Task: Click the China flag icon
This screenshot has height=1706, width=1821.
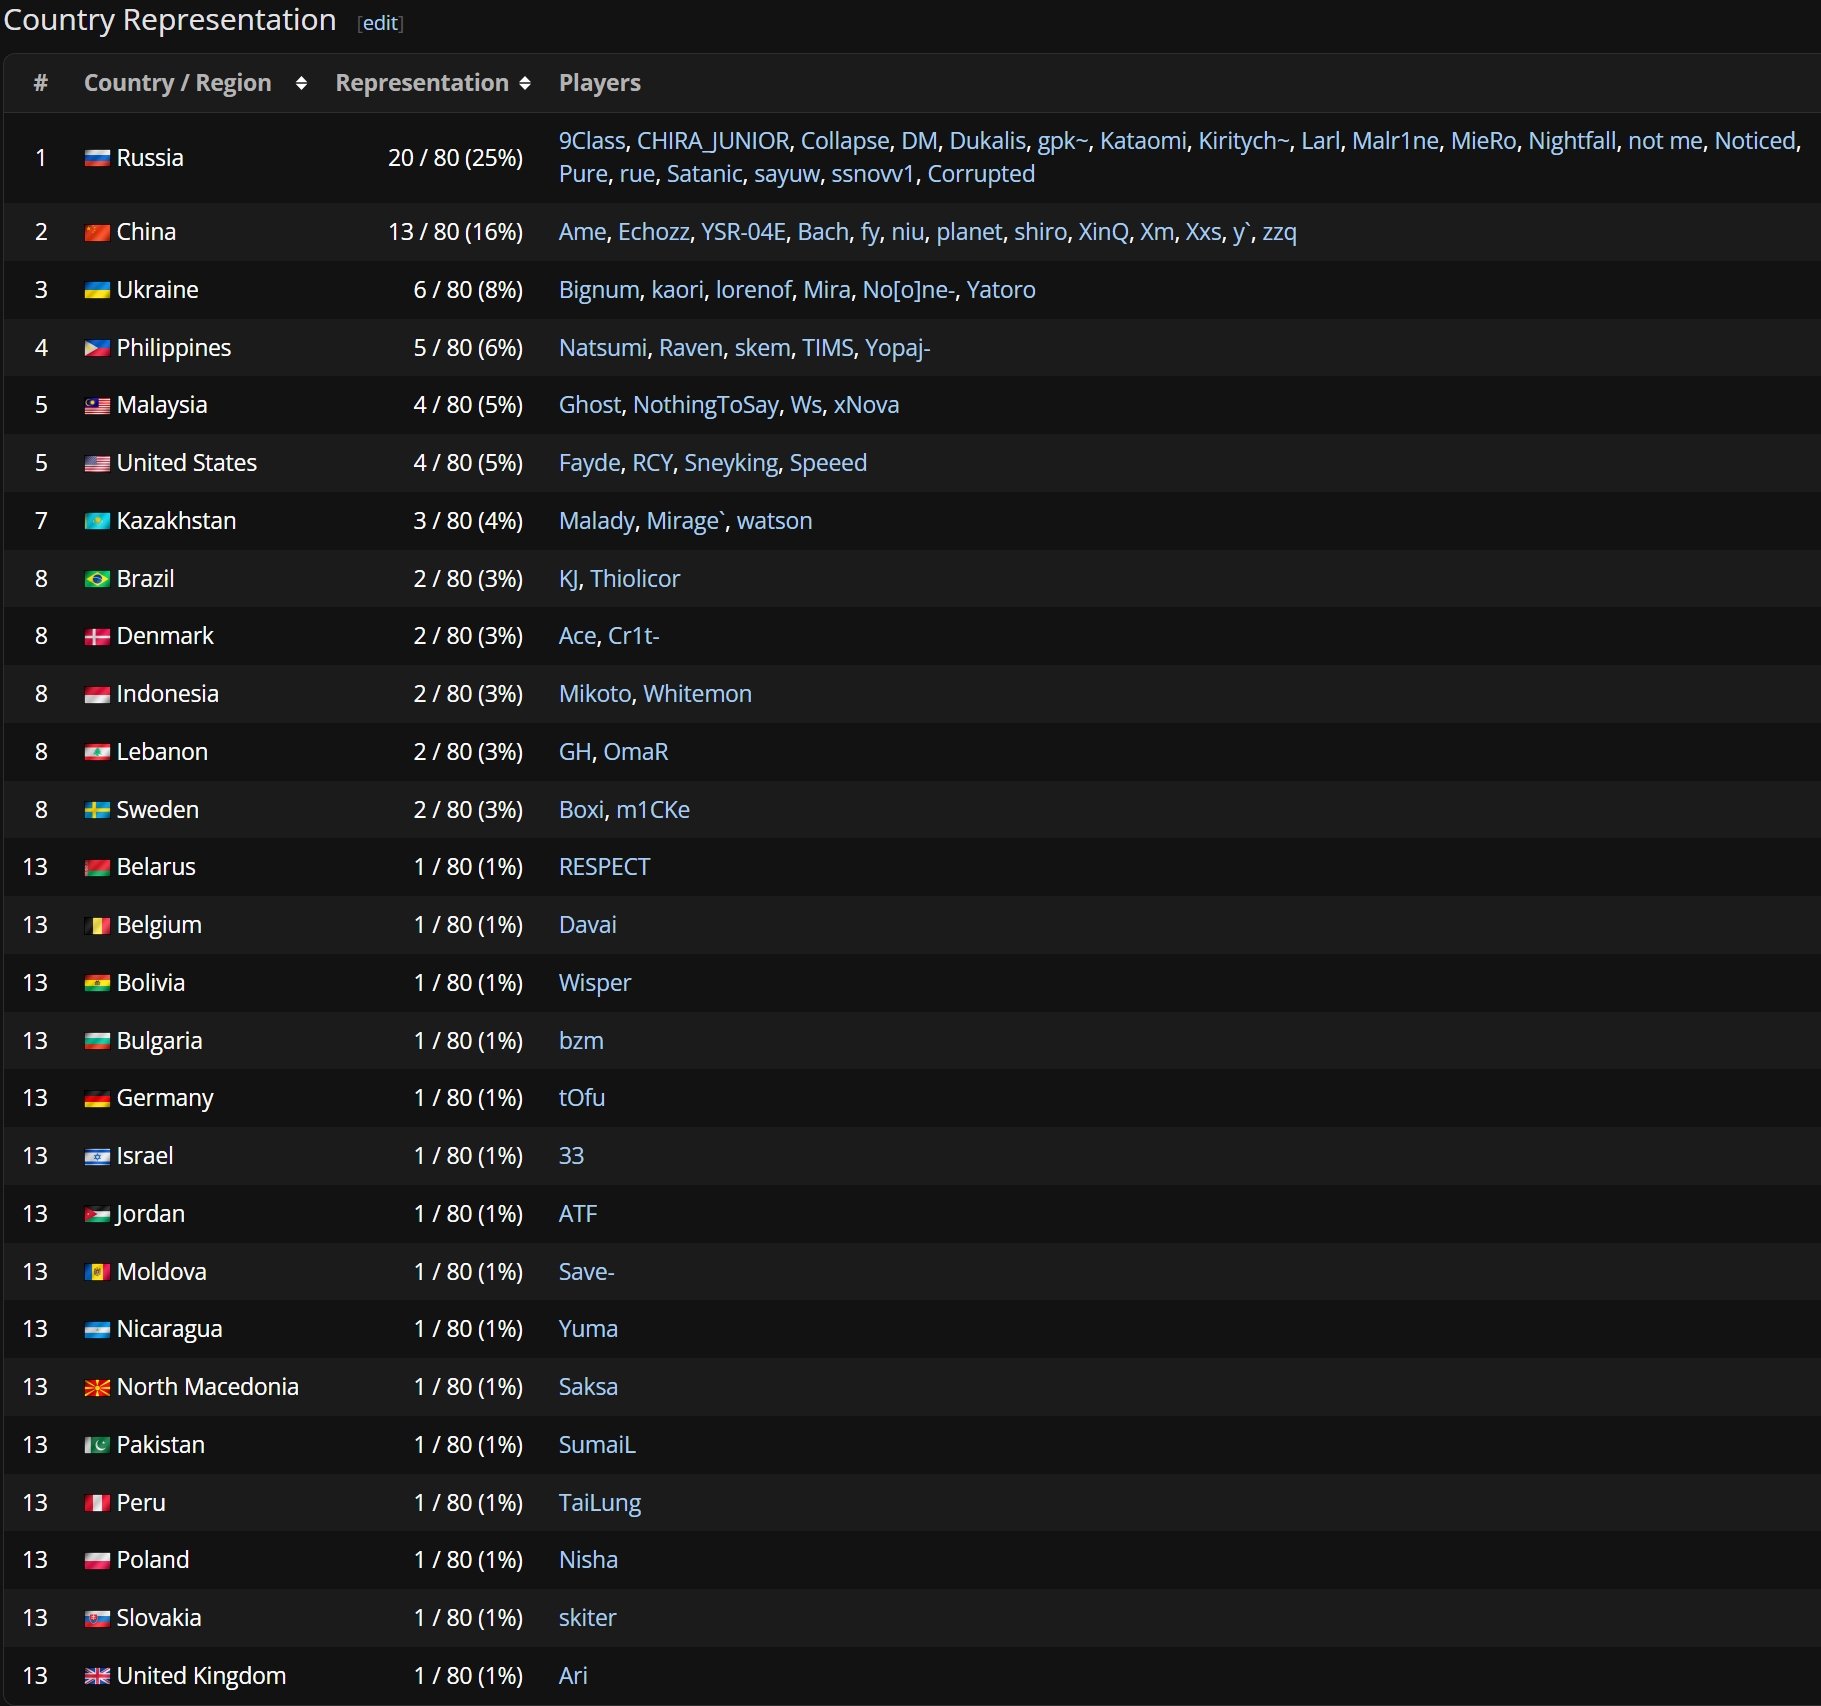Action: coord(97,232)
